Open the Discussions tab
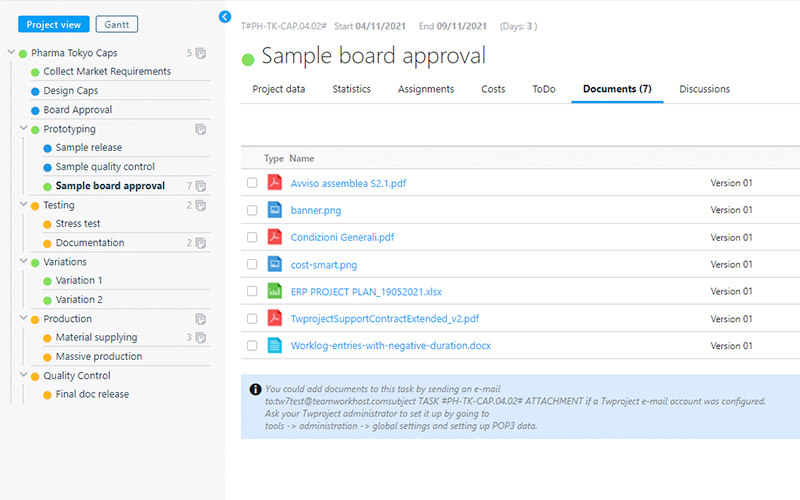Screen dimensions: 800x500 pos(704,89)
